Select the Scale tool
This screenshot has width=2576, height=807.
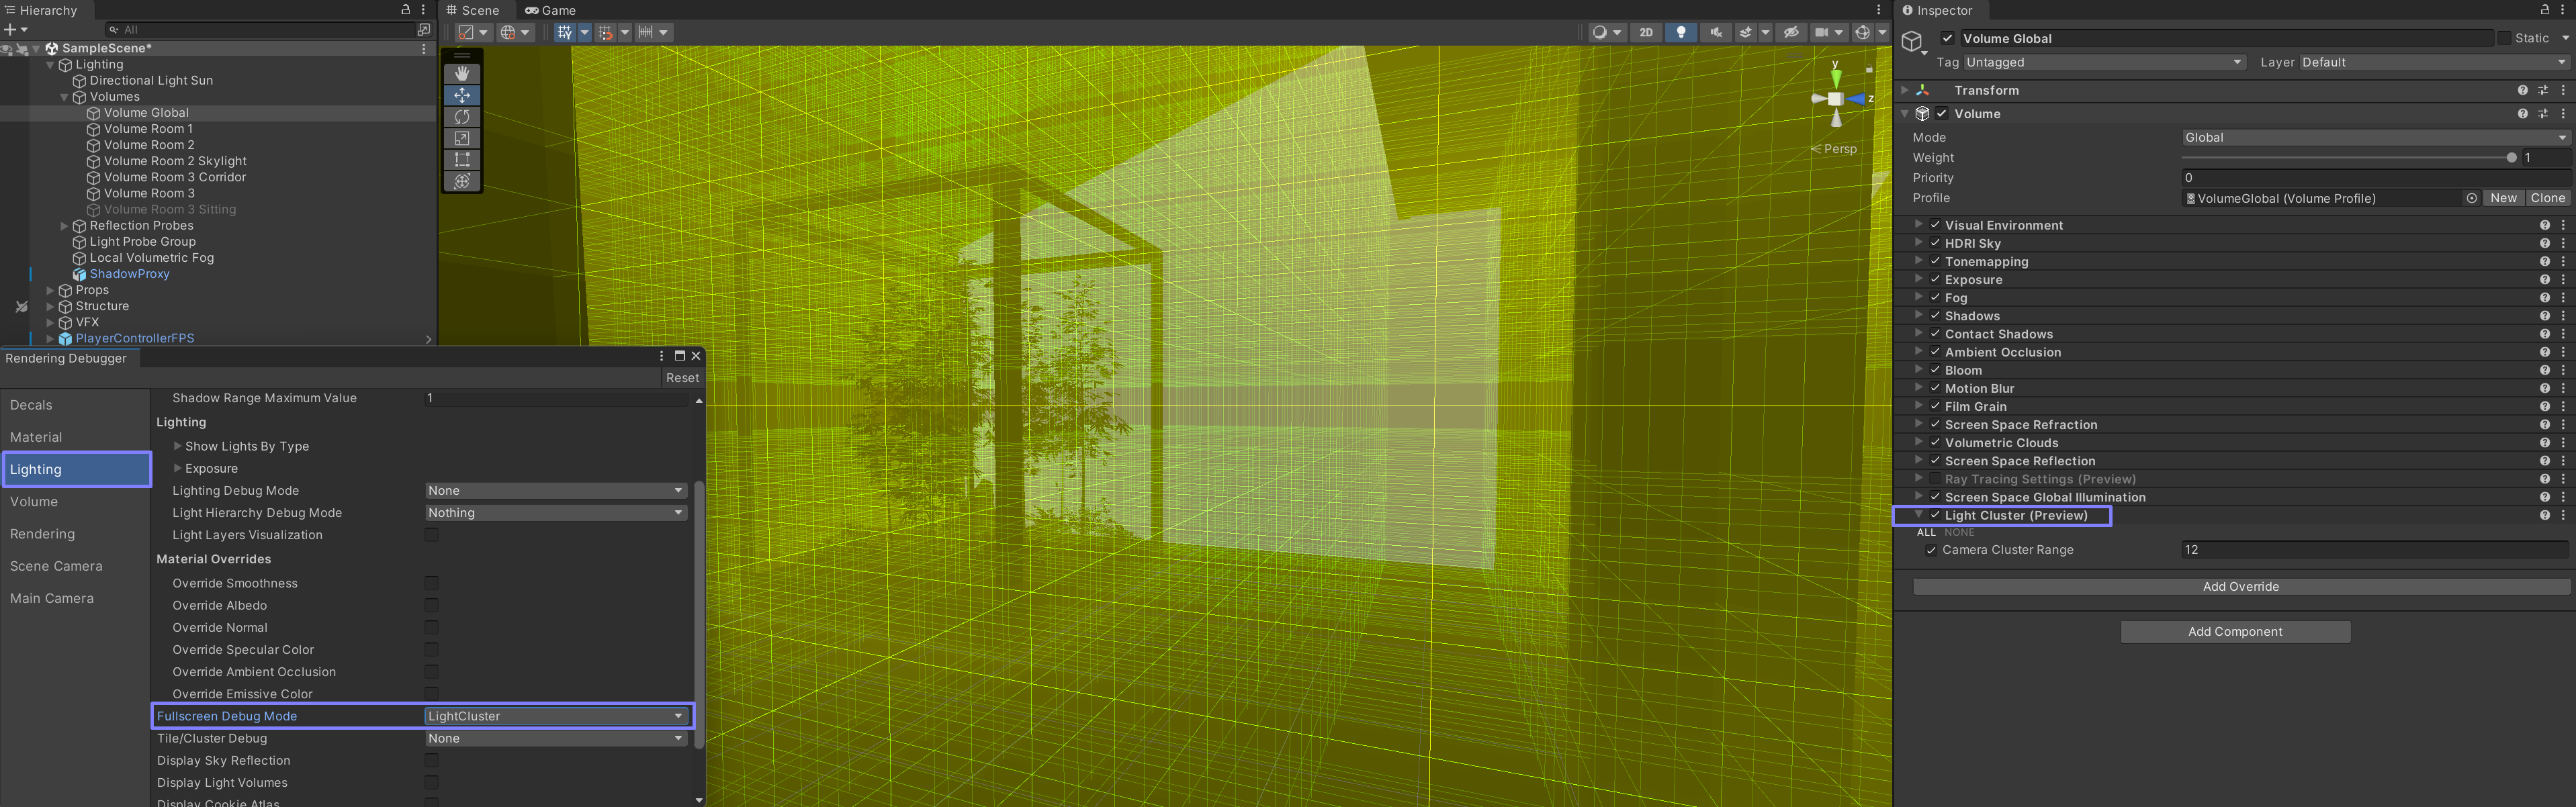462,138
